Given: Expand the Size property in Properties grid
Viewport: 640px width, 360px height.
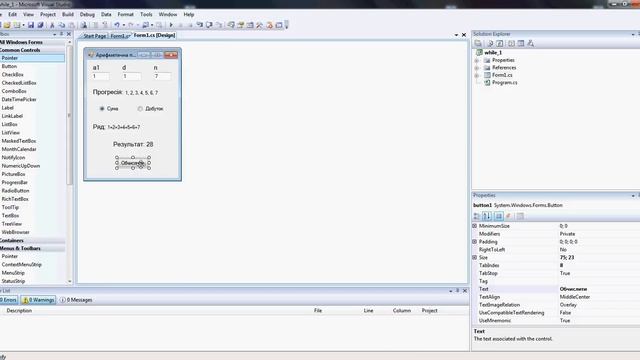Looking at the screenshot, I should (x=475, y=258).
